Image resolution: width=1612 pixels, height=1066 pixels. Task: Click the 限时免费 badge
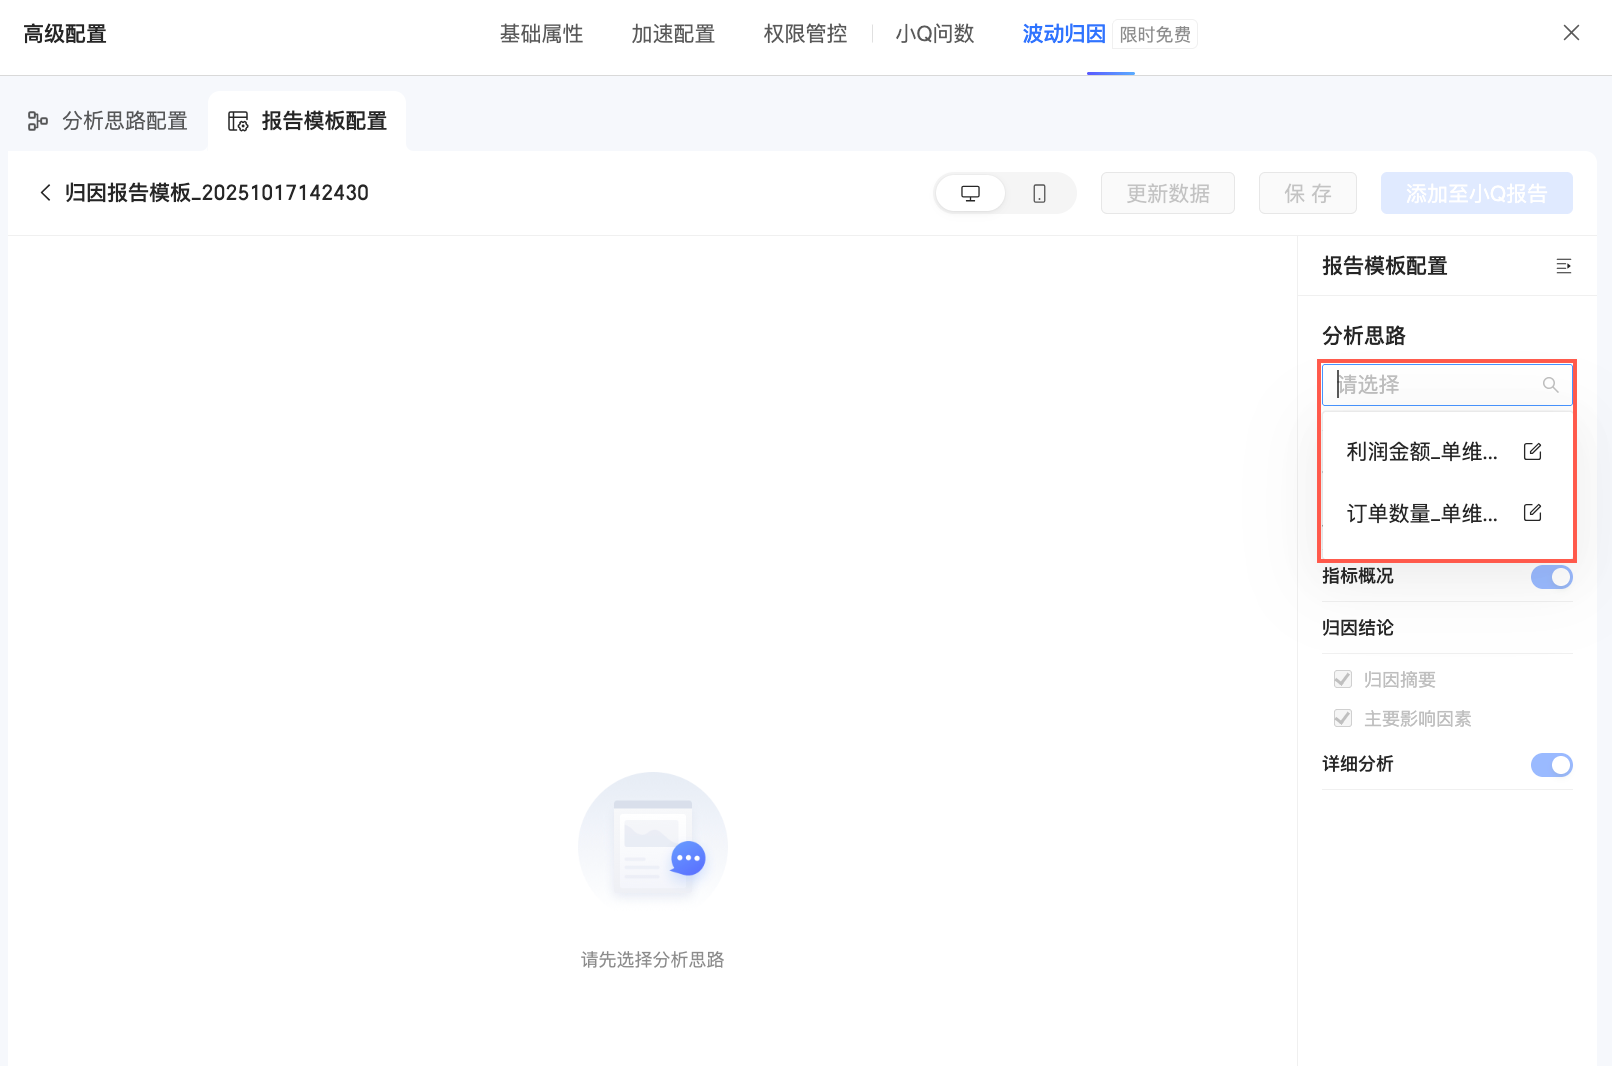click(1155, 35)
